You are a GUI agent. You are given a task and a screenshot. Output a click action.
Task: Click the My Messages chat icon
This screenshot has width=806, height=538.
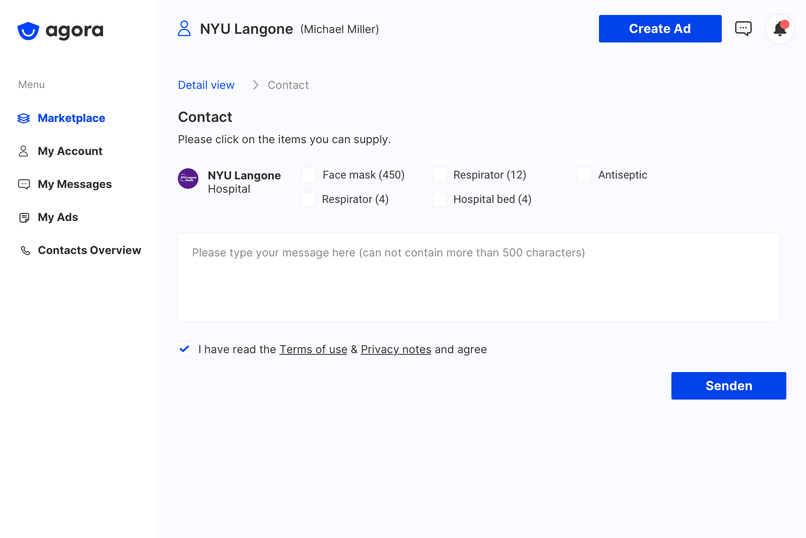pyautogui.click(x=24, y=184)
